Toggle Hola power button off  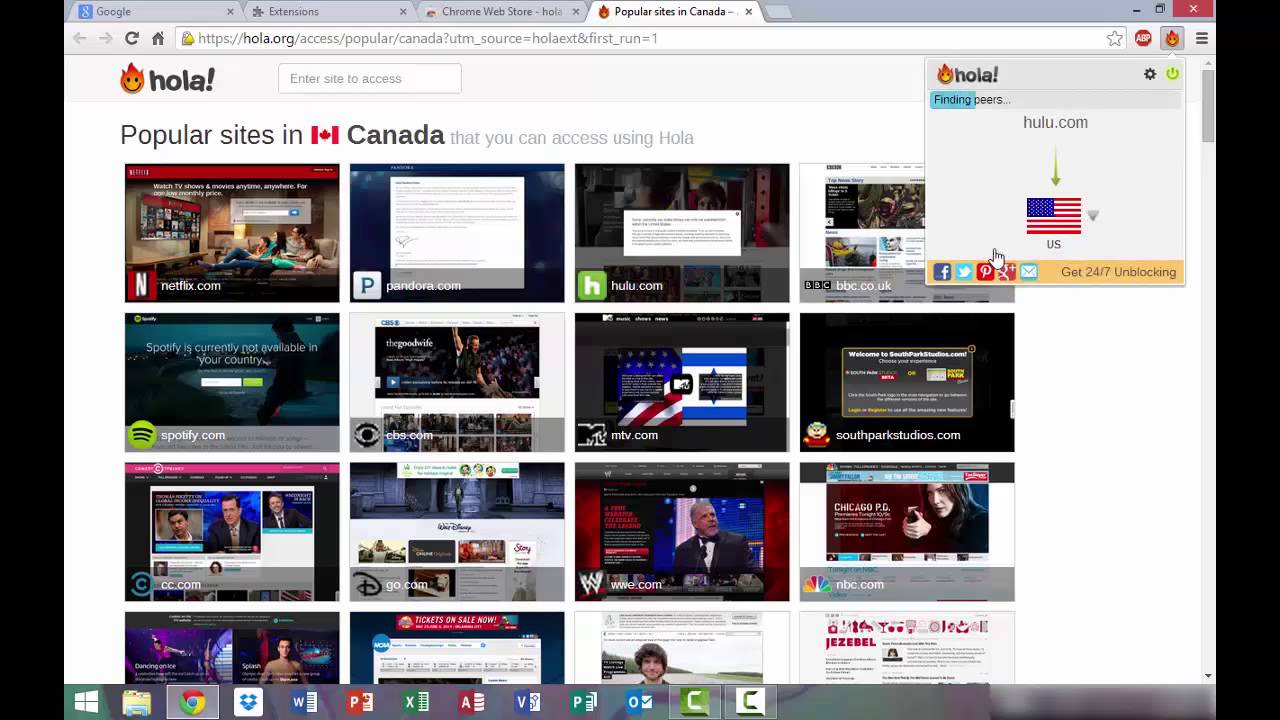click(1172, 74)
